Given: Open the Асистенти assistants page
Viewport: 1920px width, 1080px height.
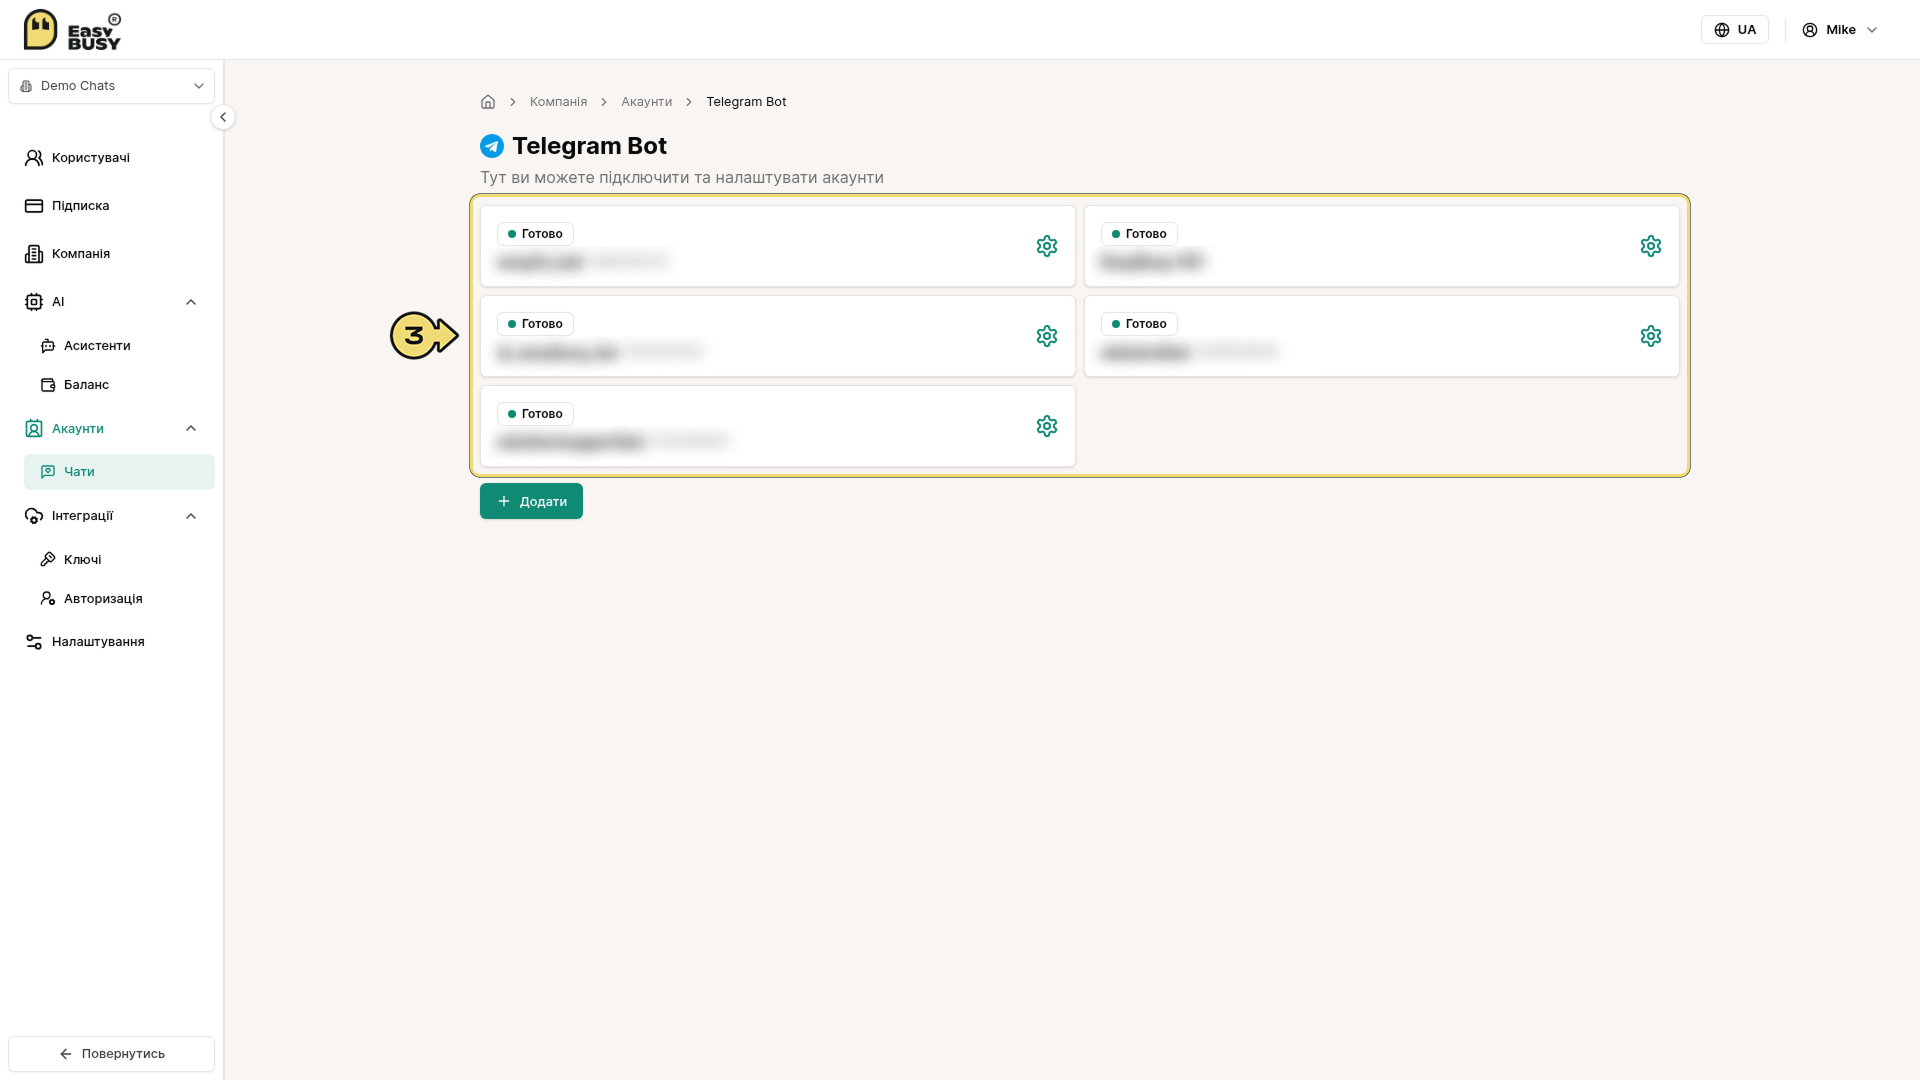Looking at the screenshot, I should click(x=119, y=346).
